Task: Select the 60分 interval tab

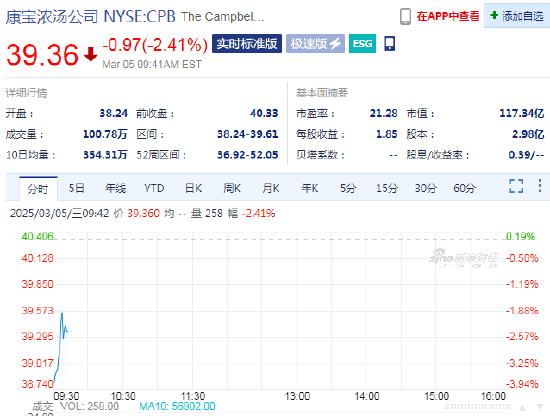Action: 464,188
